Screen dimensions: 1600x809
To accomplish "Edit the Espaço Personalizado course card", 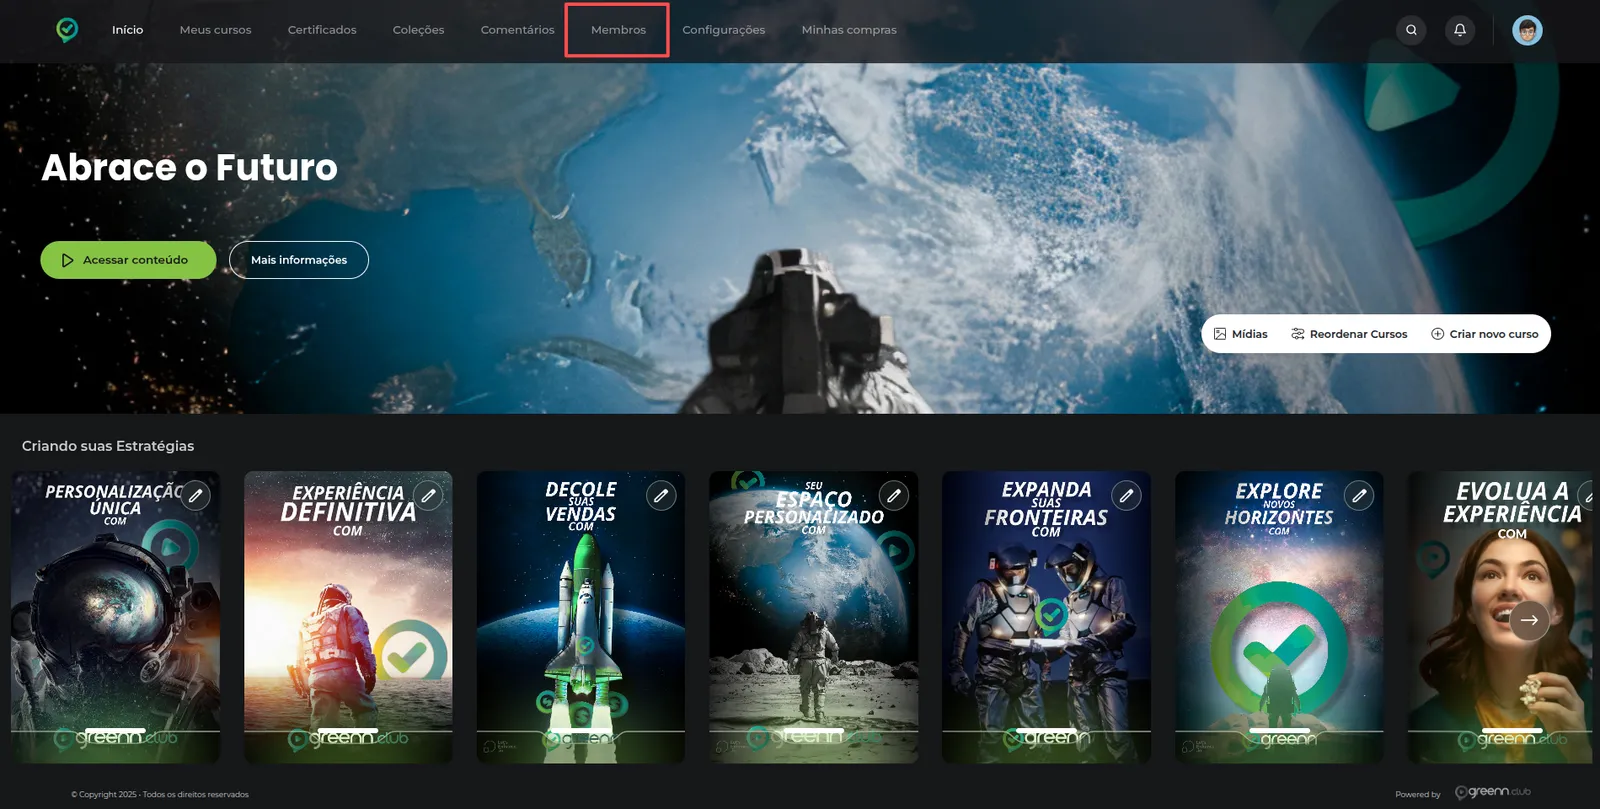I will tap(894, 495).
